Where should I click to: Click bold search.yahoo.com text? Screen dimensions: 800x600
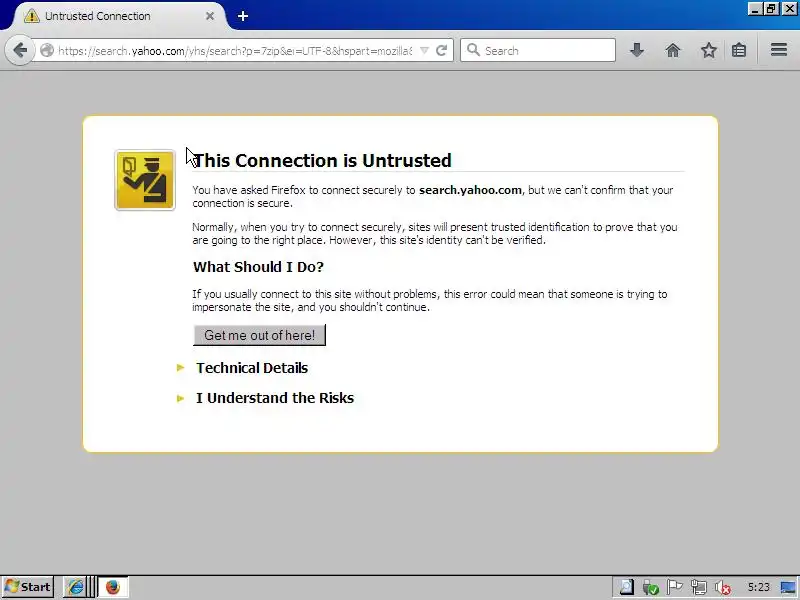pyautogui.click(x=470, y=190)
